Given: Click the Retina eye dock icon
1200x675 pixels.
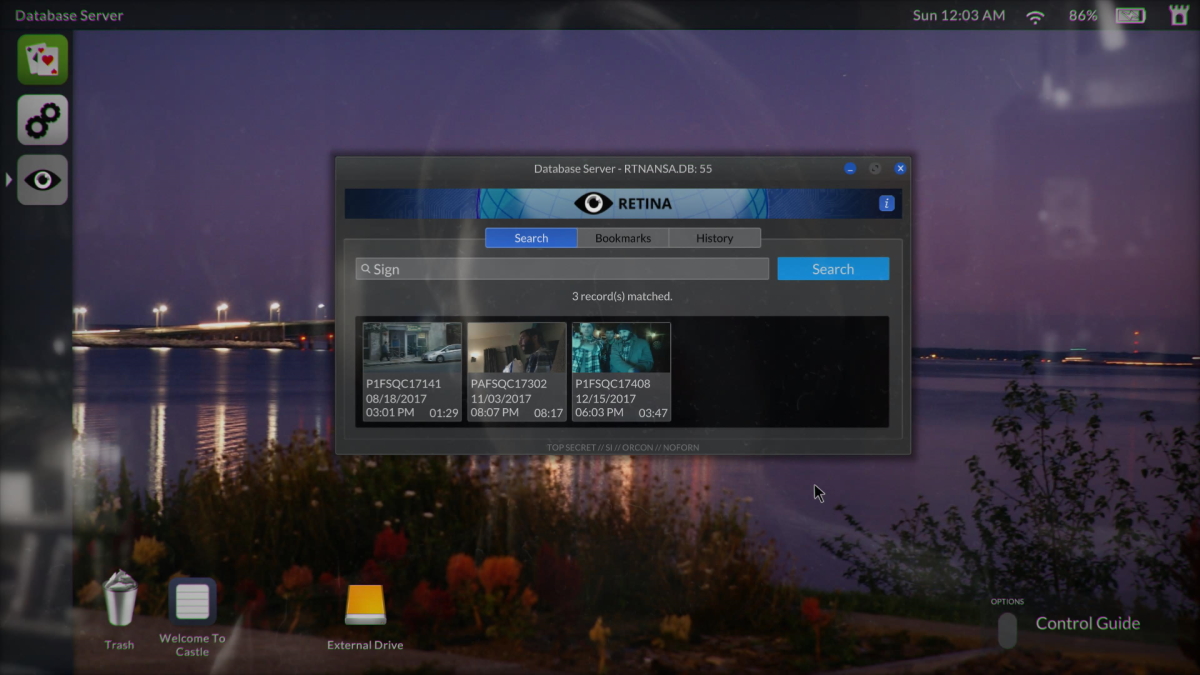Looking at the screenshot, I should click(42, 180).
